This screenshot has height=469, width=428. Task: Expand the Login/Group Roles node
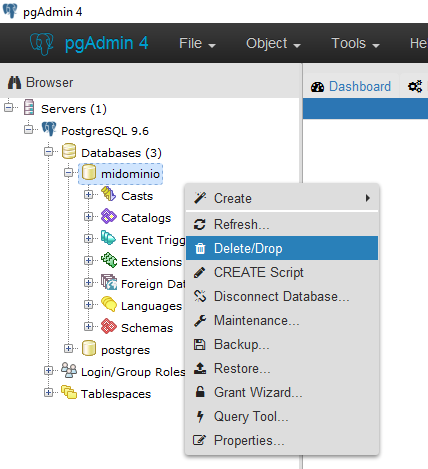(48, 371)
